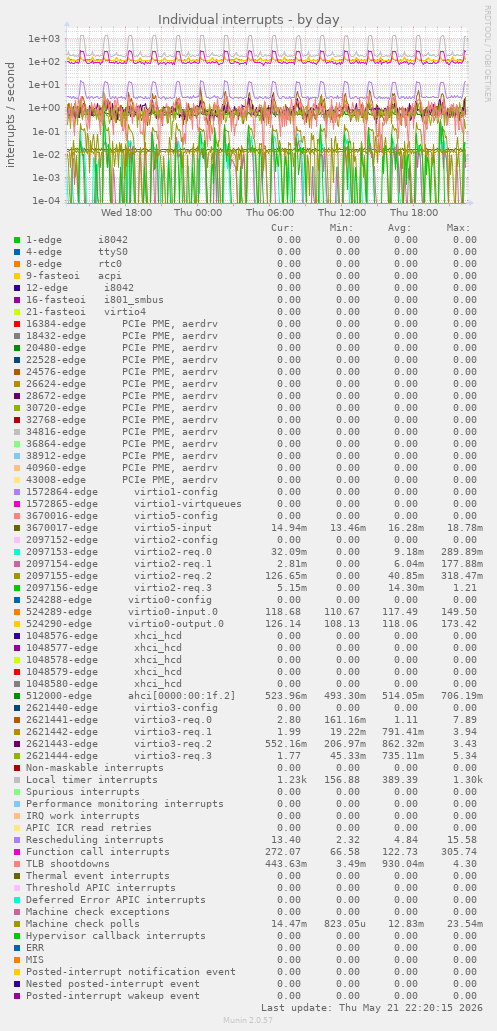The image size is (497, 1031).
Task: Click the RRDTOOL / TOBI OETIKER watermark
Action: pyautogui.click(x=486, y=53)
